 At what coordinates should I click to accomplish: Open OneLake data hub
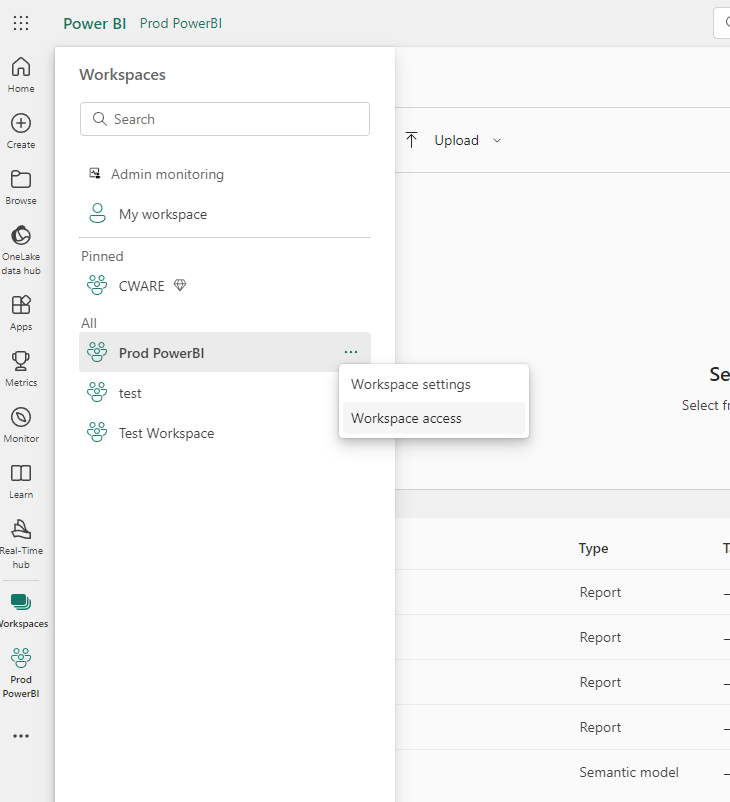click(21, 249)
